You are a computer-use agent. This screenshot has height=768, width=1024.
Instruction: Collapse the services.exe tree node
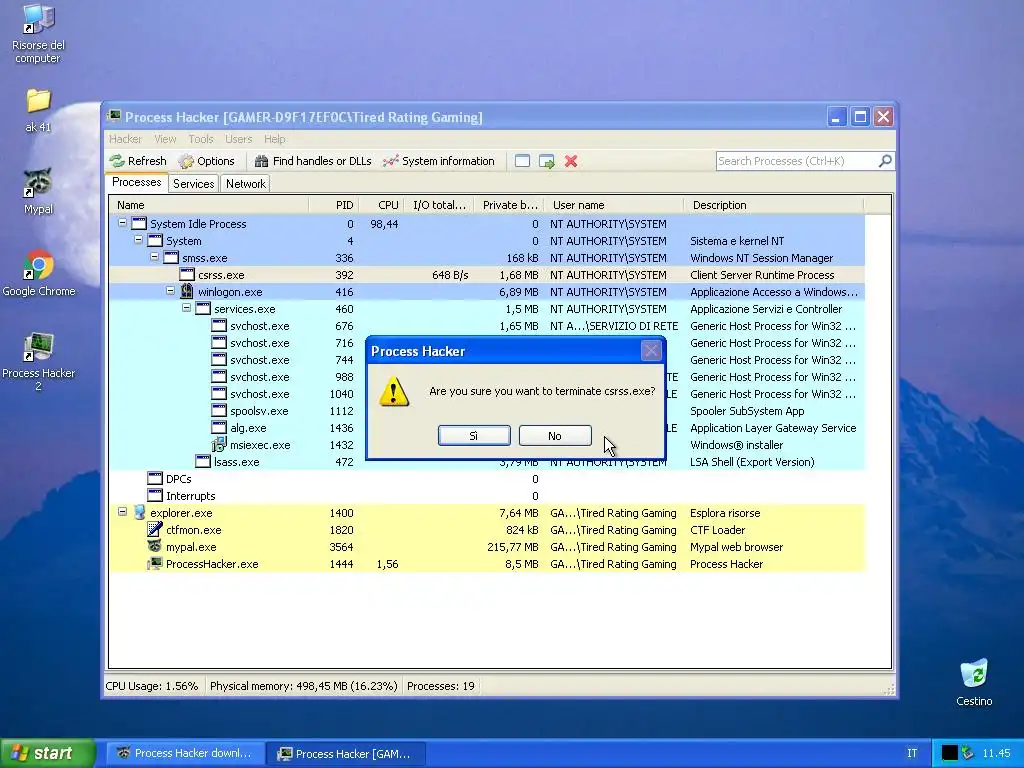point(186,308)
